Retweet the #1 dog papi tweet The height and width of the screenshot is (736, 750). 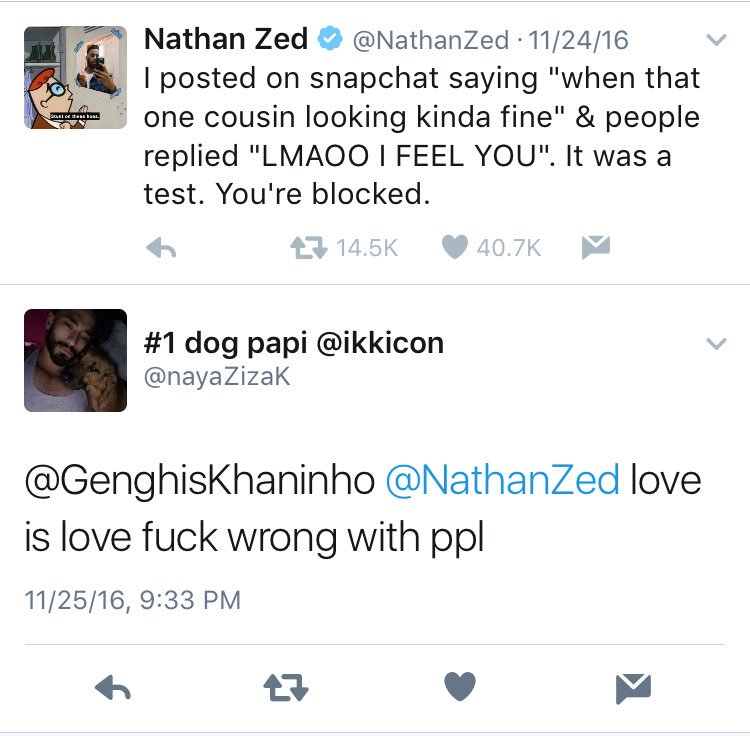(286, 687)
